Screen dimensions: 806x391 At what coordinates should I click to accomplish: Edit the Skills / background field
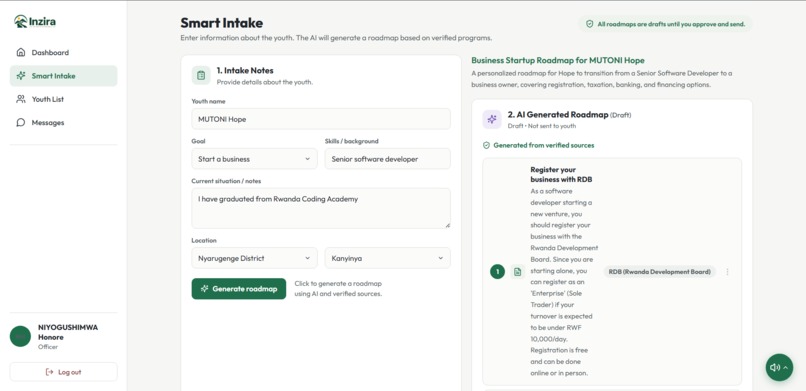pos(388,159)
